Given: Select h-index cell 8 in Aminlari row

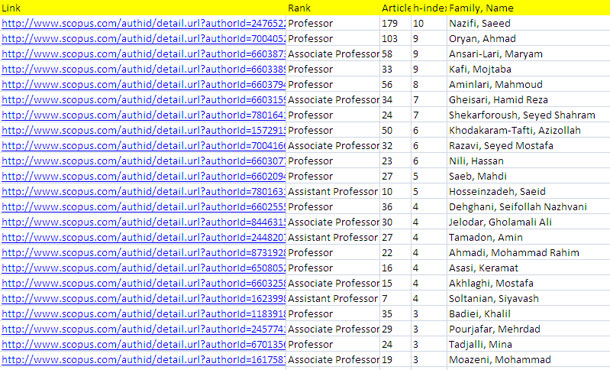Looking at the screenshot, I should pos(429,84).
